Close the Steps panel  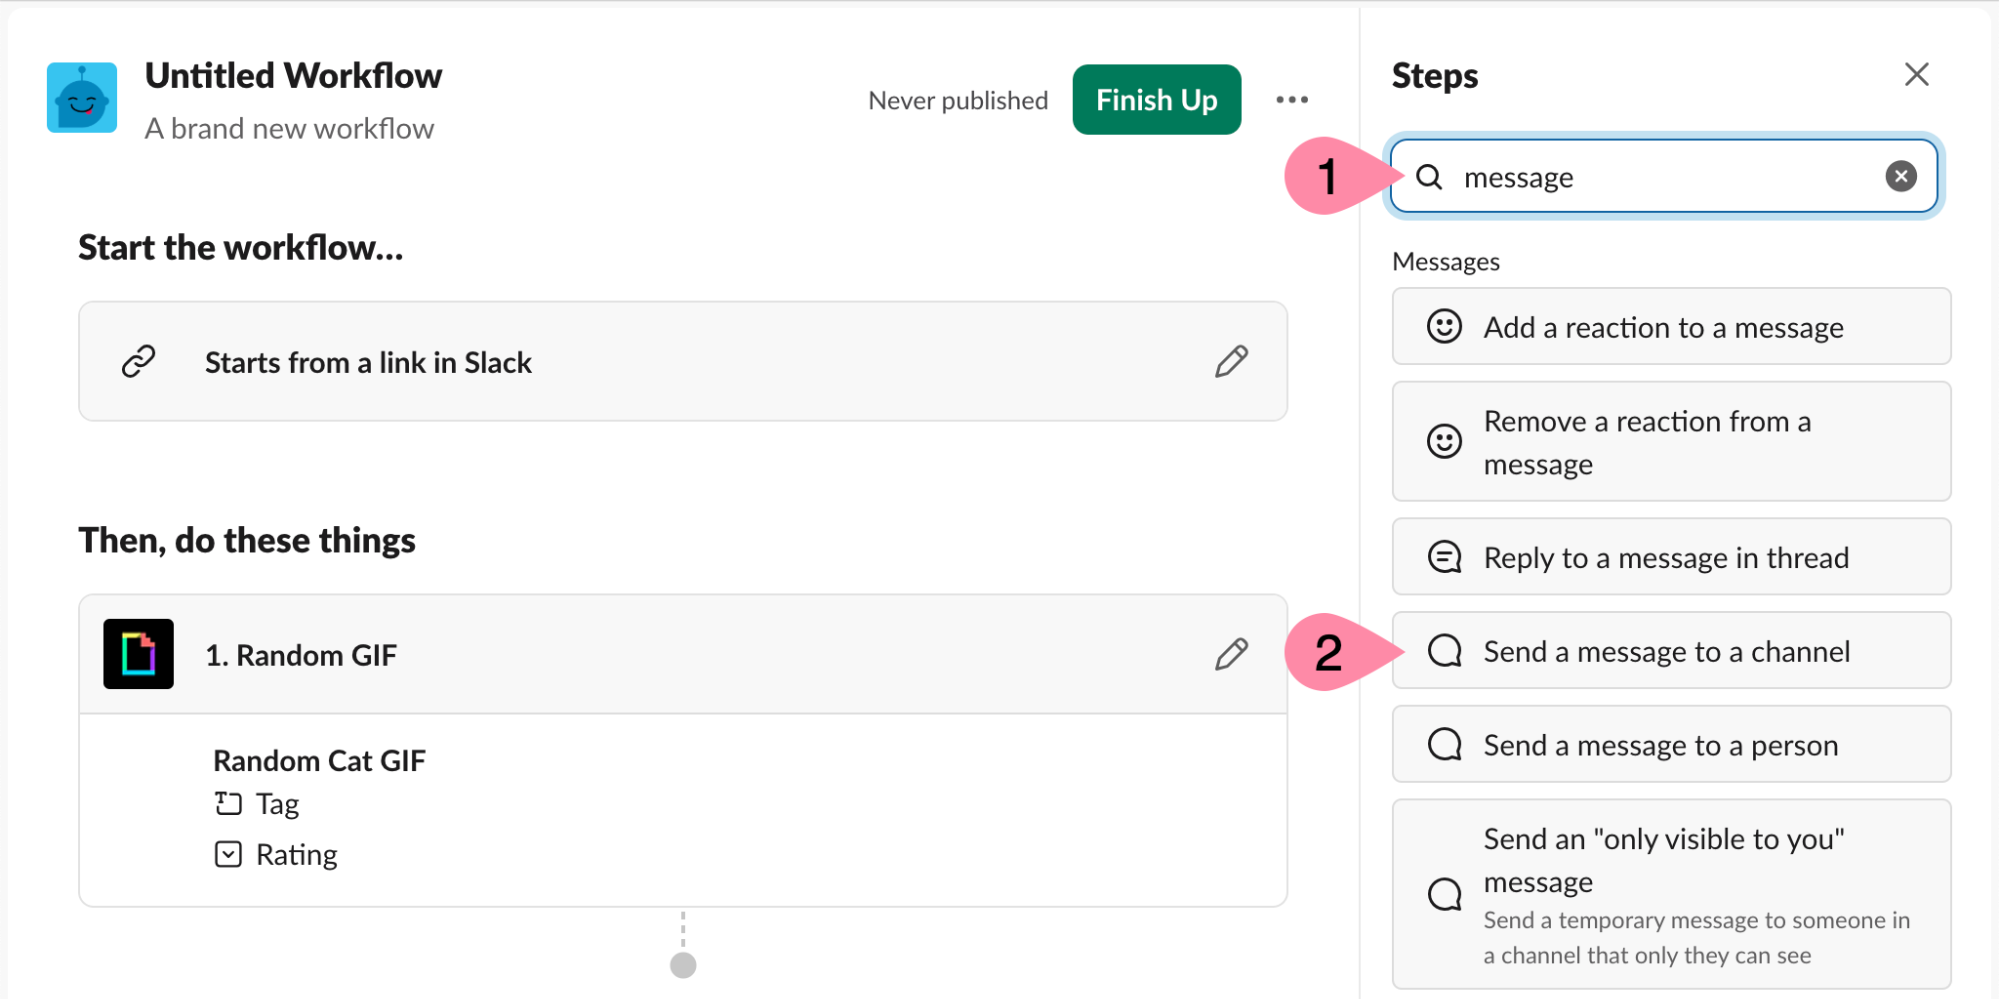[x=1916, y=75]
